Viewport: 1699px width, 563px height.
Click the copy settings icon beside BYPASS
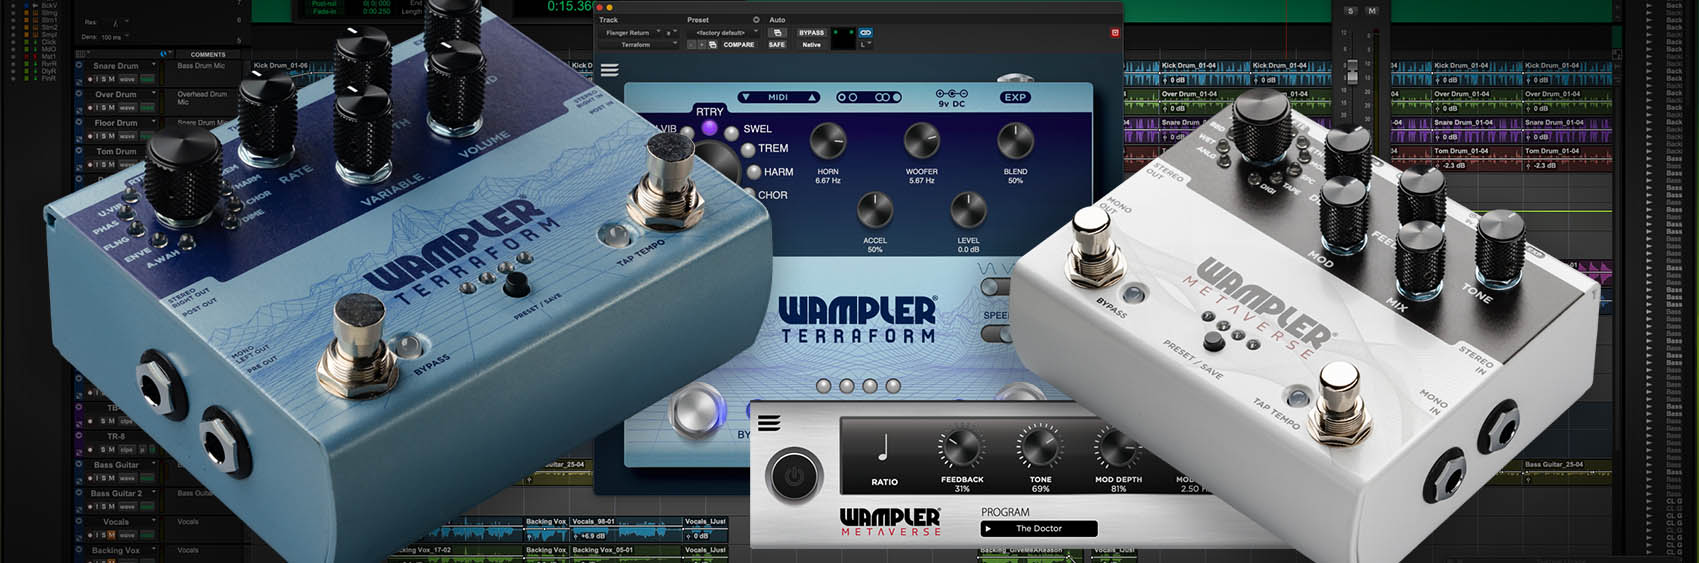pos(778,33)
